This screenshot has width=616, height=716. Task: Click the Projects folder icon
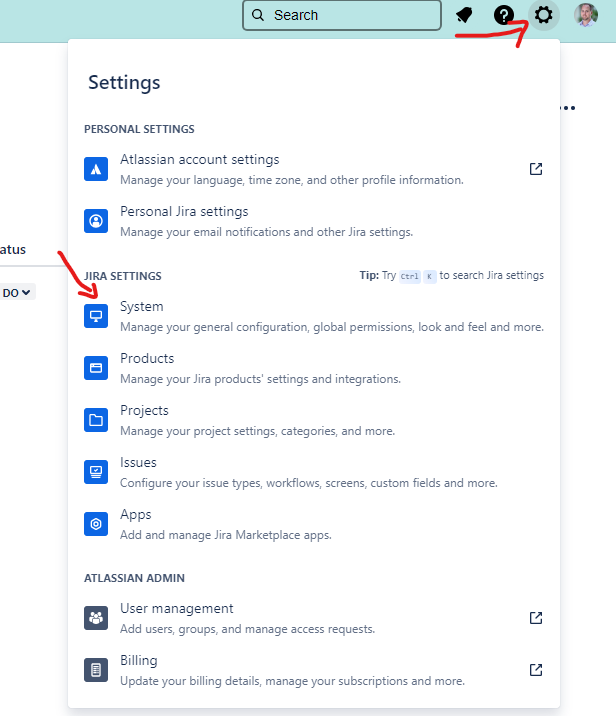(96, 420)
